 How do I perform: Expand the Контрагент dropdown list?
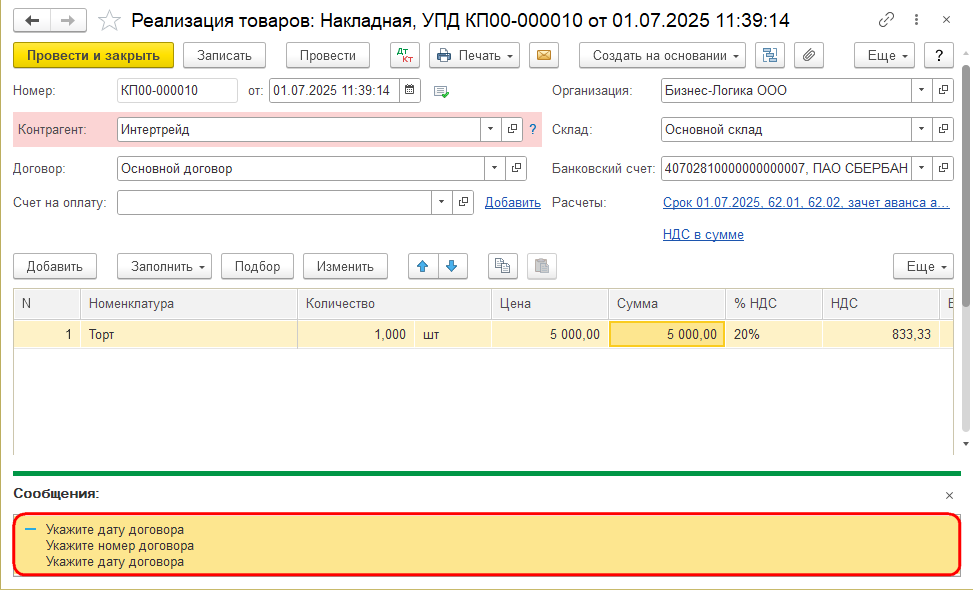click(490, 129)
